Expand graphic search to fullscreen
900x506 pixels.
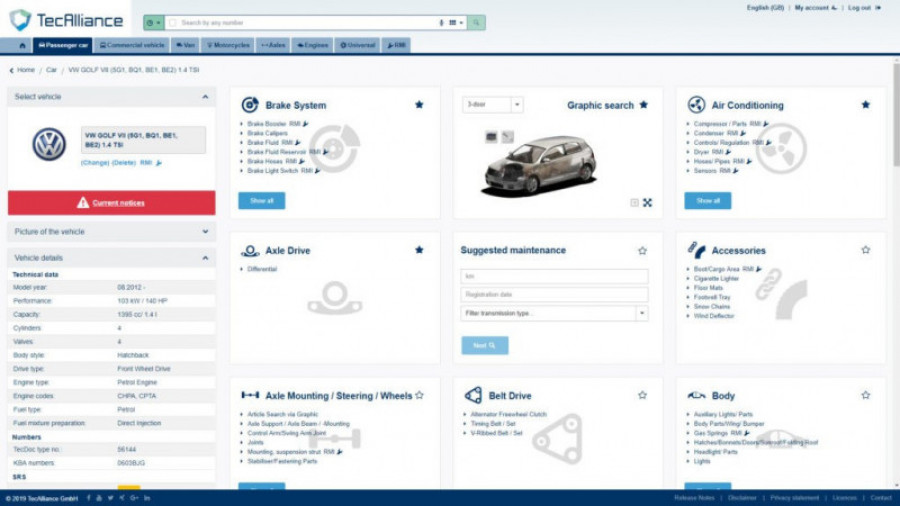[647, 203]
